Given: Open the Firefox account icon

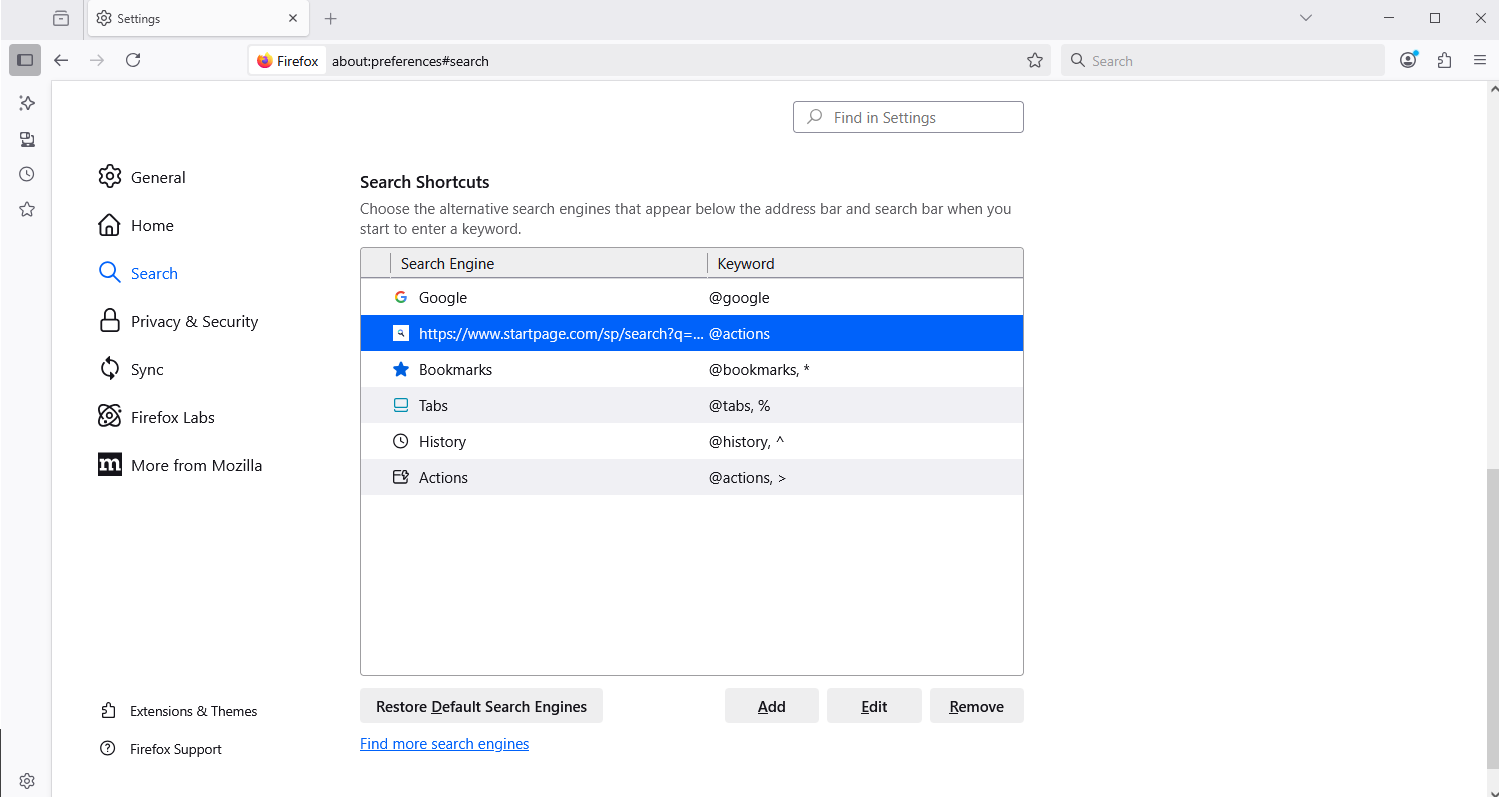Looking at the screenshot, I should (x=1408, y=60).
